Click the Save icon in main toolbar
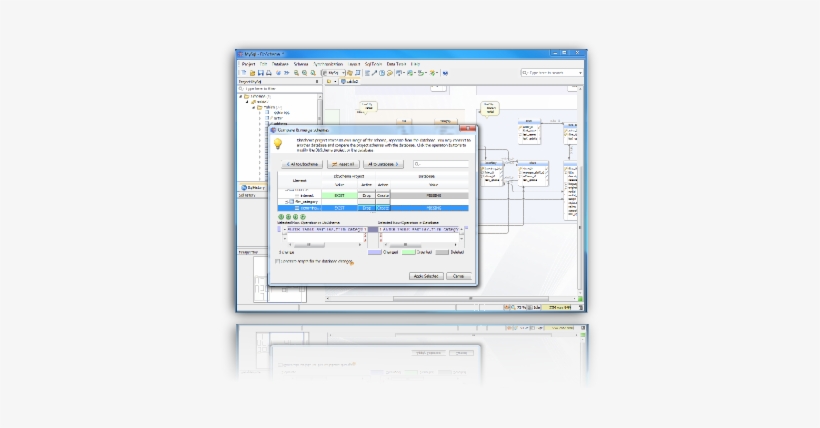Viewport: 820px width, 428px height. pyautogui.click(x=260, y=73)
